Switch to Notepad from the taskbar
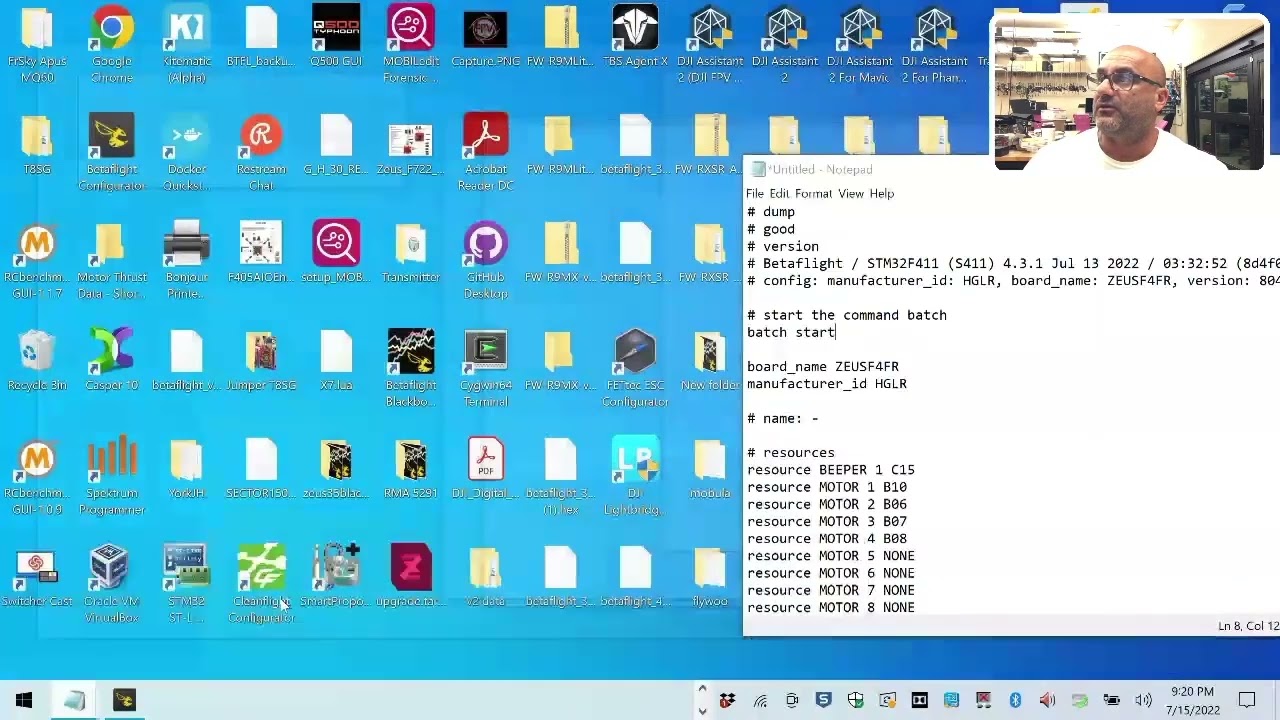Image resolution: width=1280 pixels, height=720 pixels. (x=74, y=700)
